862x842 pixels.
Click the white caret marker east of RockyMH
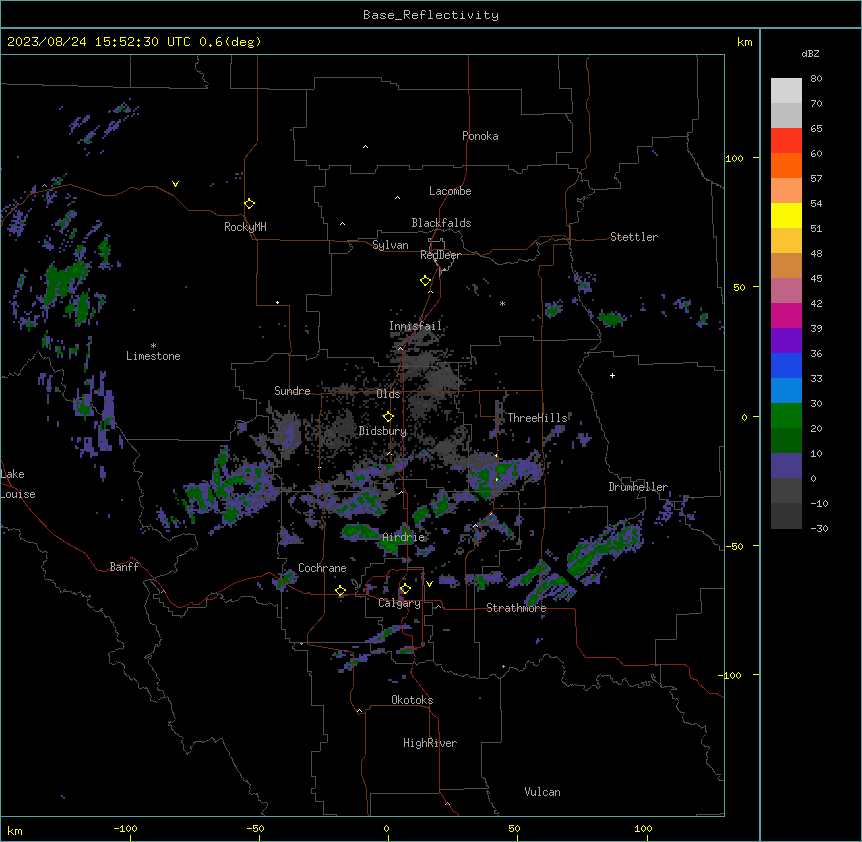coord(342,224)
